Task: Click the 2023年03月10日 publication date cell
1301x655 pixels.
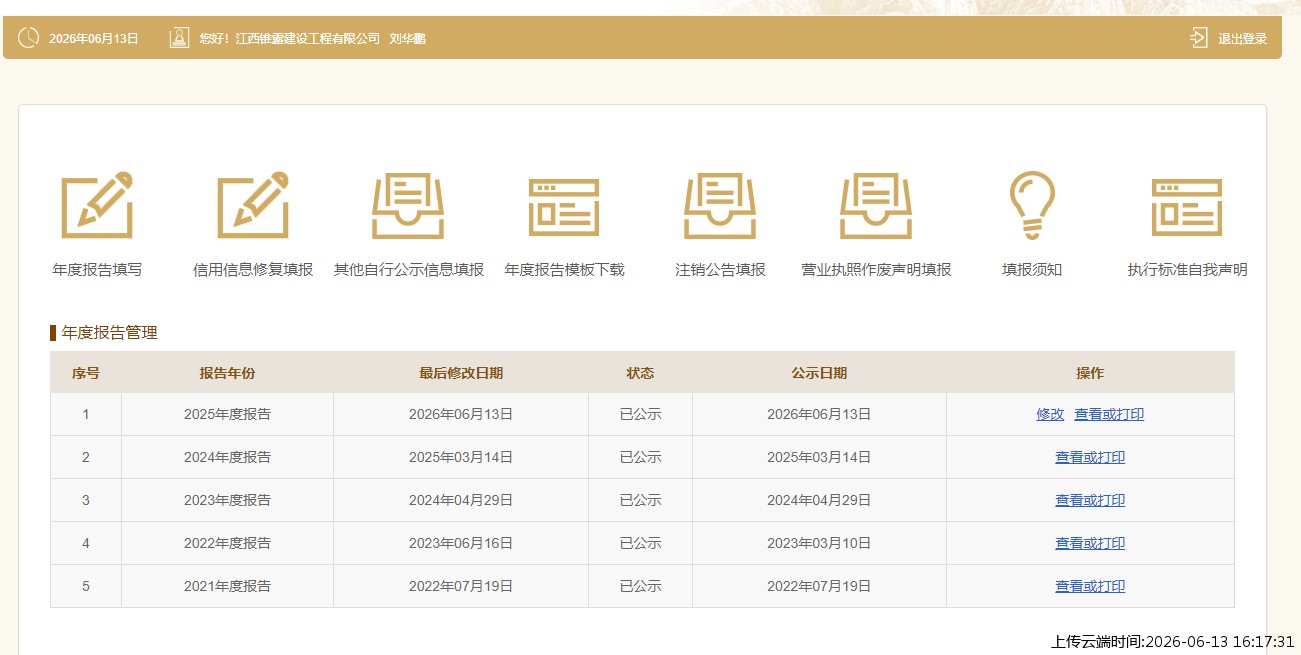Action: click(819, 543)
